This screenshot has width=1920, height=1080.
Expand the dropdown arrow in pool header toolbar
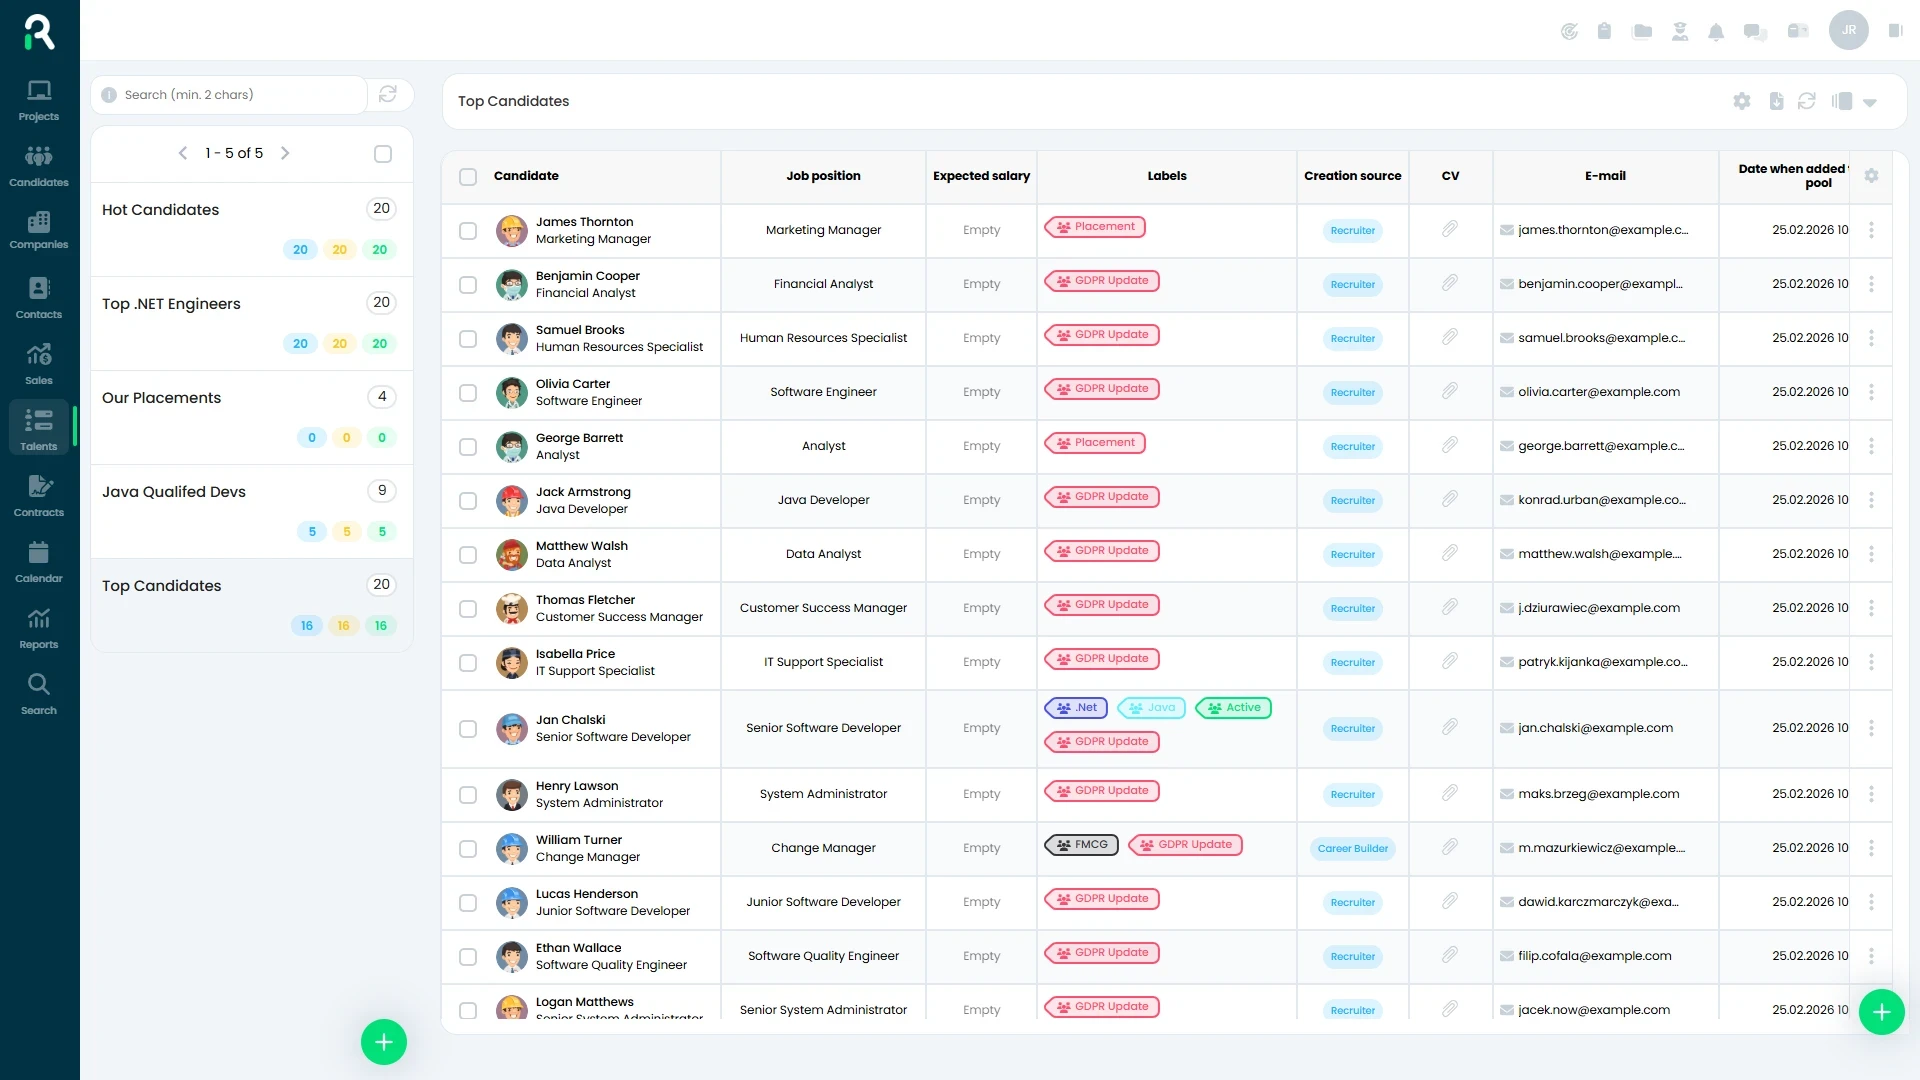[1870, 102]
